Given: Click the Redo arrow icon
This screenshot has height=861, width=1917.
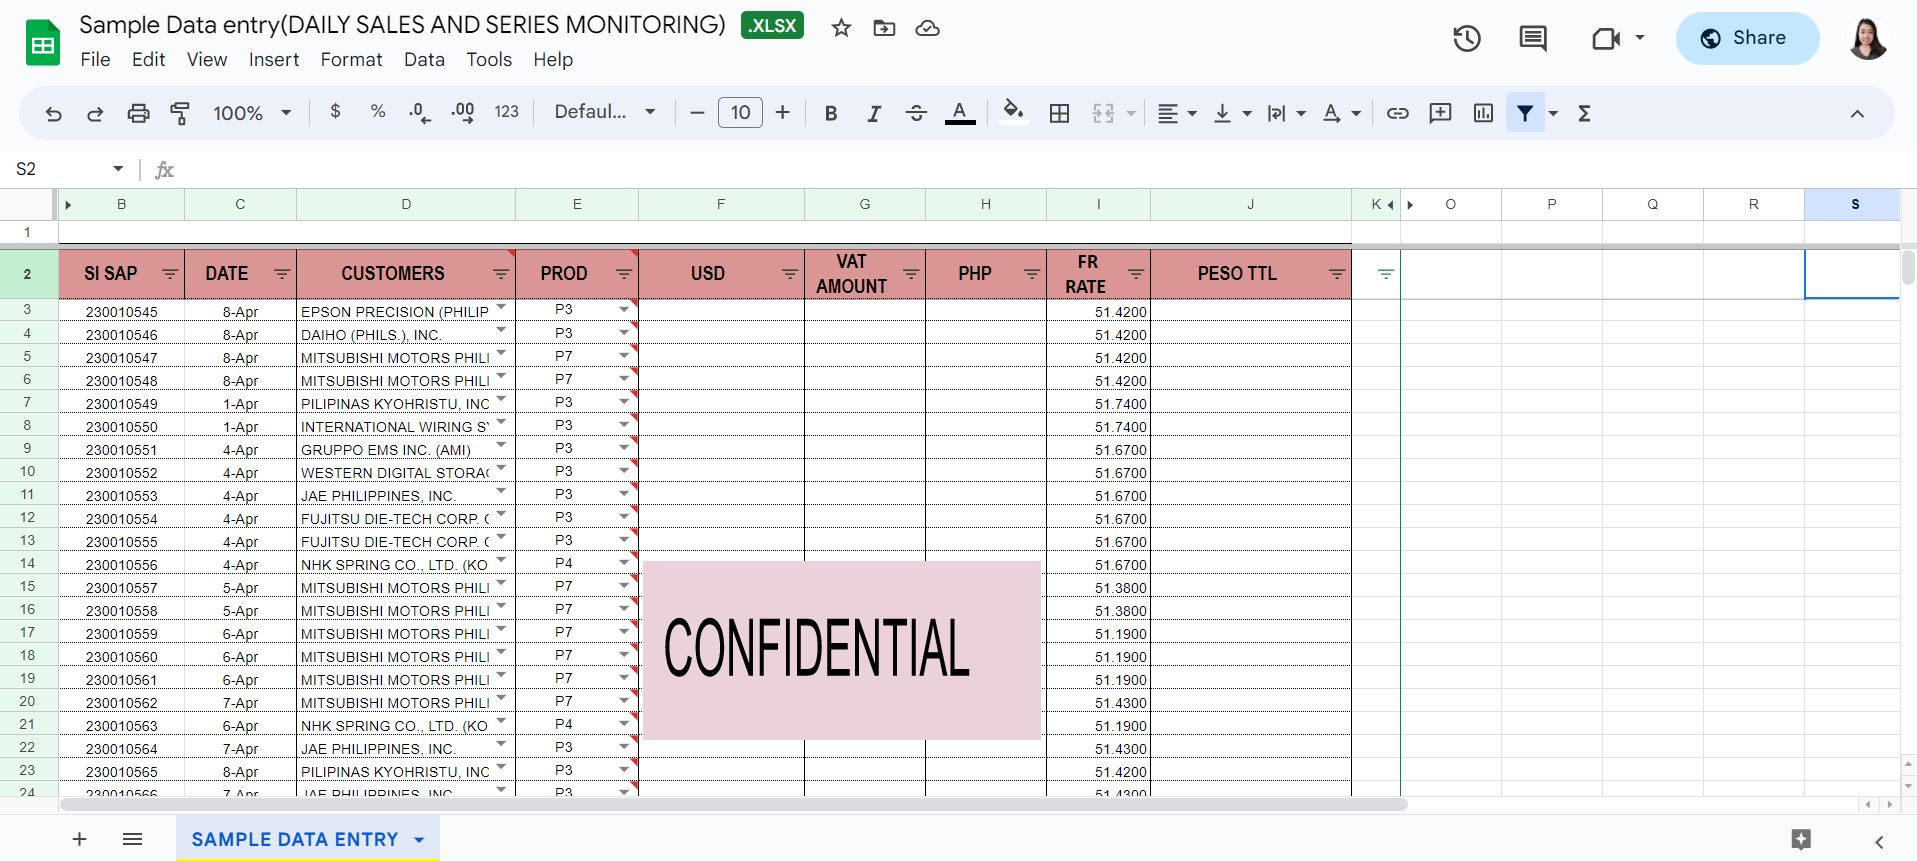Looking at the screenshot, I should (95, 114).
